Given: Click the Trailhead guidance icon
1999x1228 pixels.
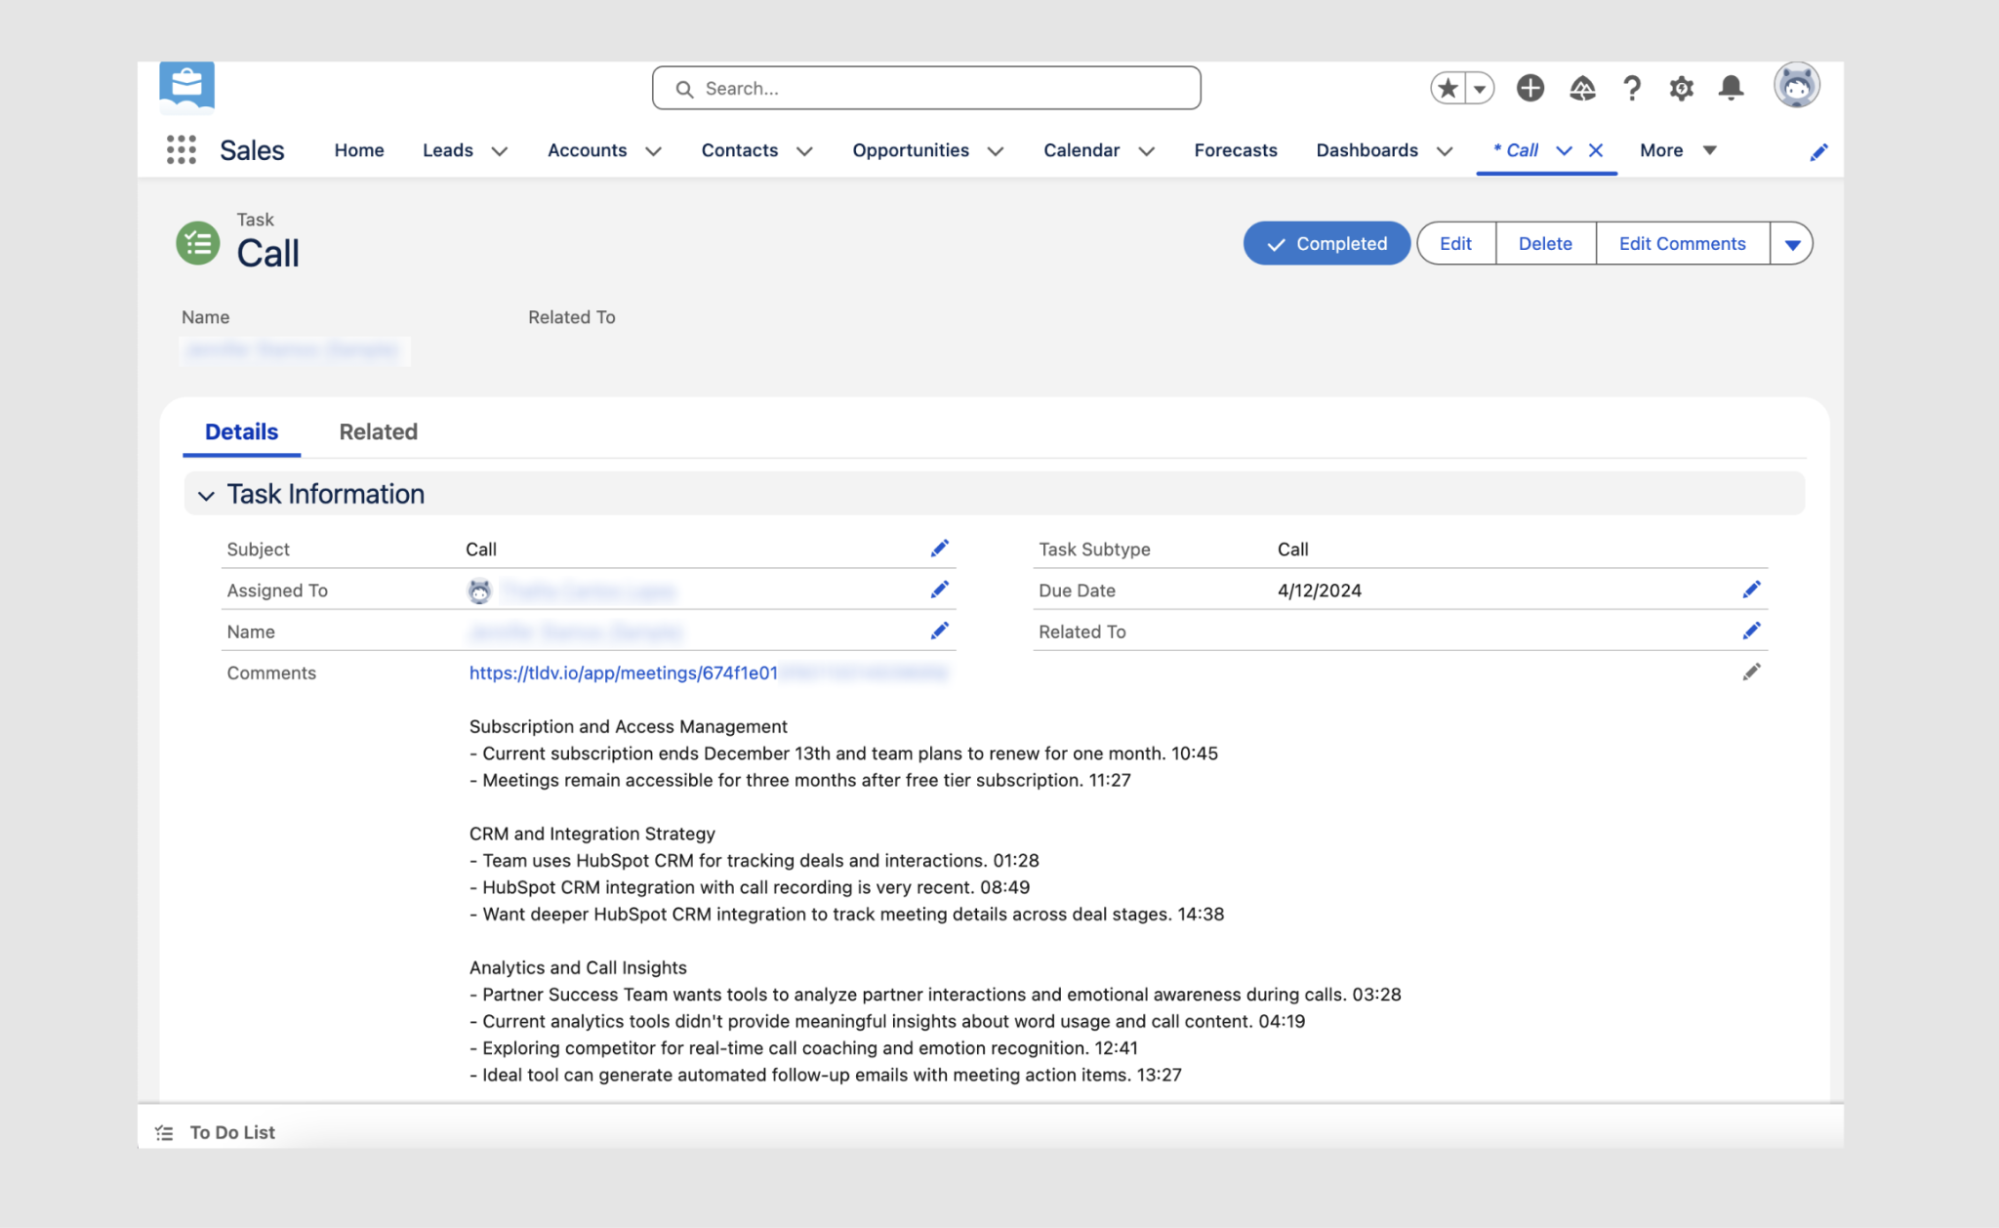Looking at the screenshot, I should click(1581, 88).
